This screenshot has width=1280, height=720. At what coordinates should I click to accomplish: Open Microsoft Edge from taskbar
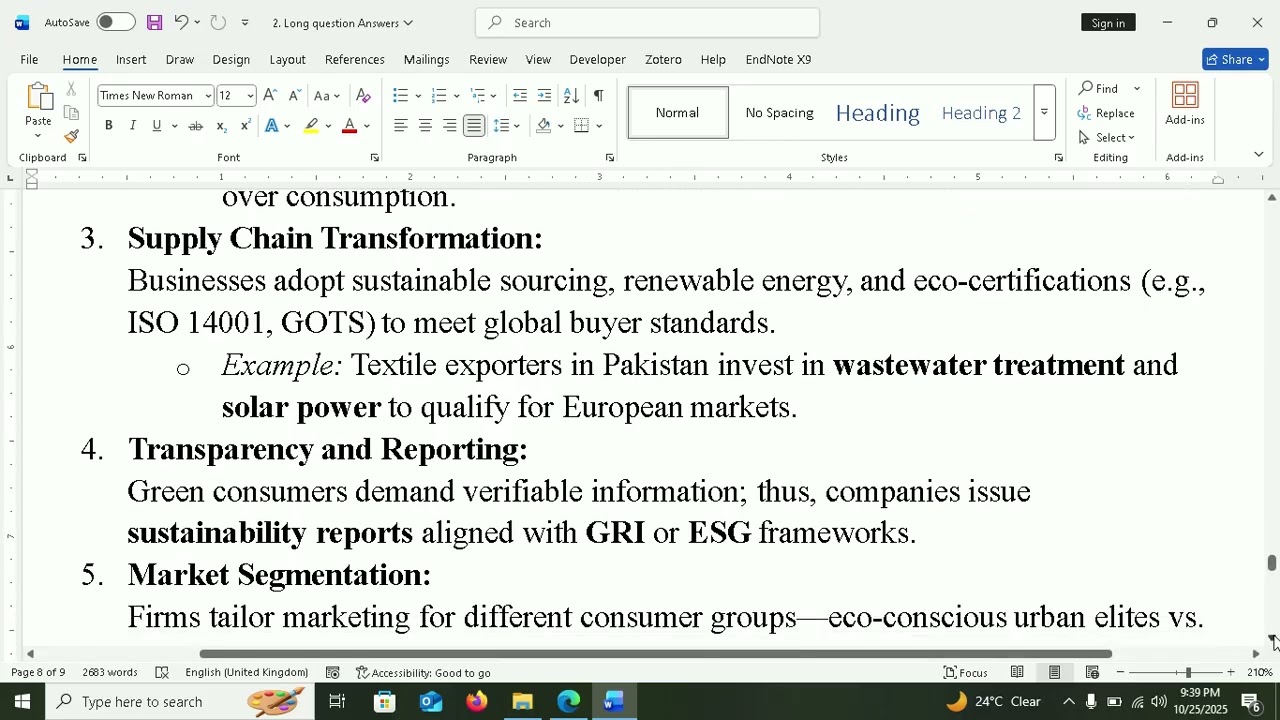(x=568, y=701)
